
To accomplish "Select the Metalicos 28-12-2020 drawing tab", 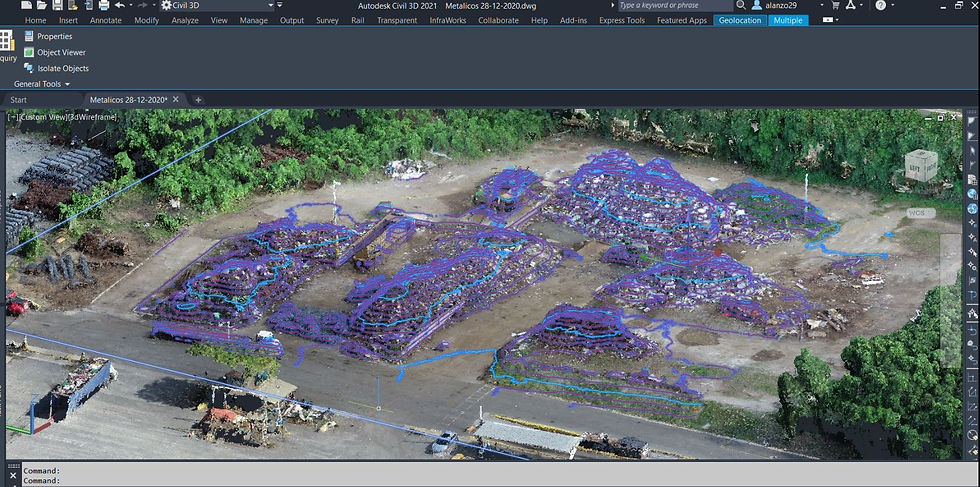I will [128, 99].
